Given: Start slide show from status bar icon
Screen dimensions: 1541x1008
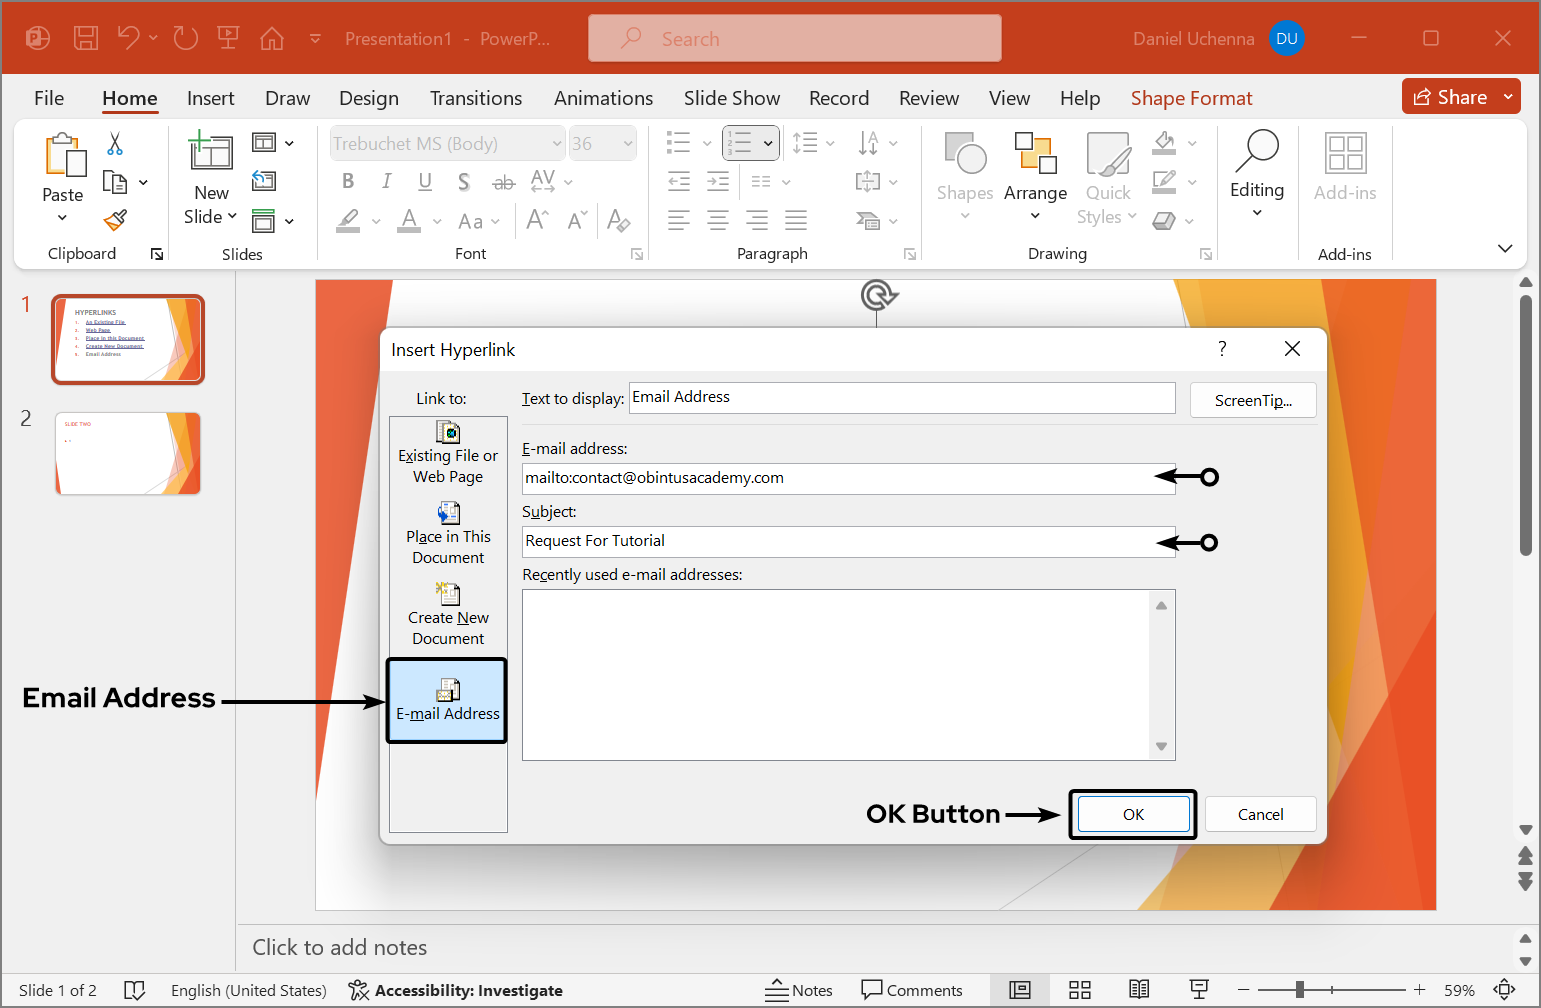Looking at the screenshot, I should tap(1199, 990).
